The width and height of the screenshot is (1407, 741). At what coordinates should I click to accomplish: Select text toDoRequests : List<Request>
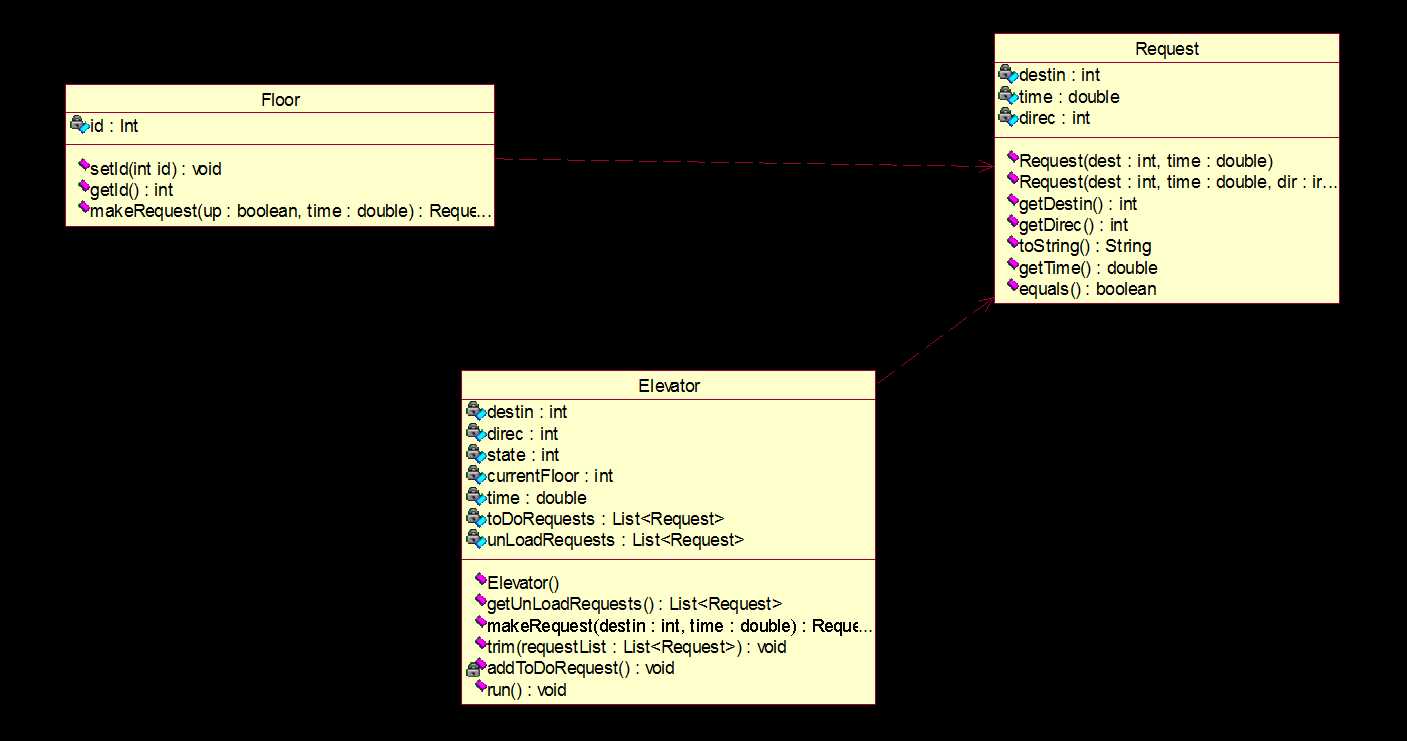[x=605, y=518]
